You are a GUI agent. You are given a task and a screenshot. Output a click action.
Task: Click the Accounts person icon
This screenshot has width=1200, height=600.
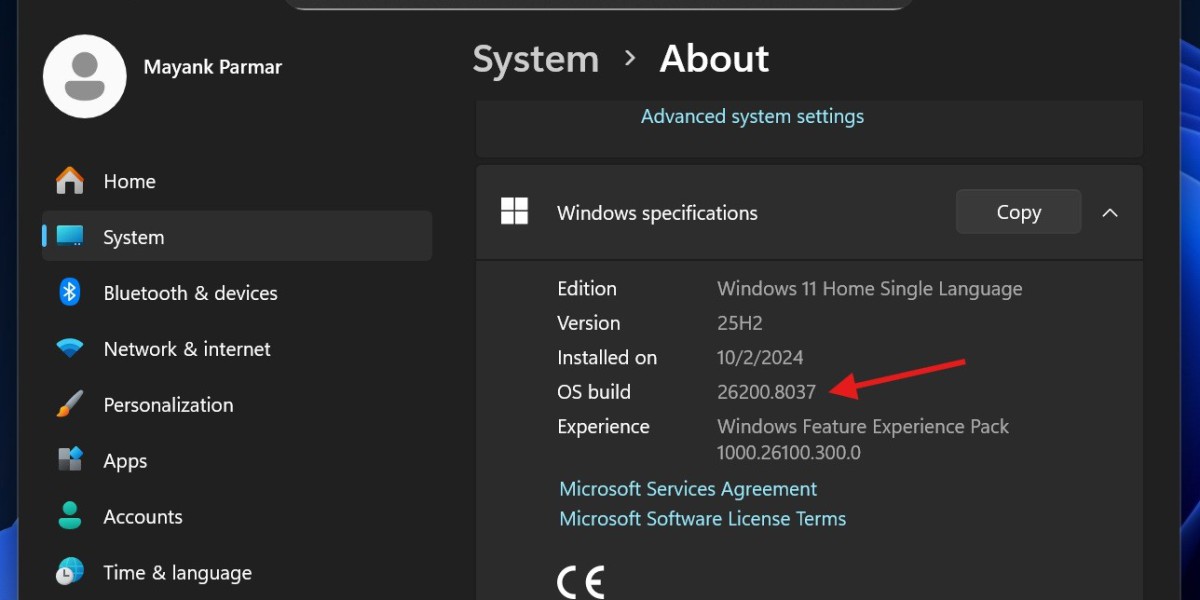pyautogui.click(x=70, y=517)
